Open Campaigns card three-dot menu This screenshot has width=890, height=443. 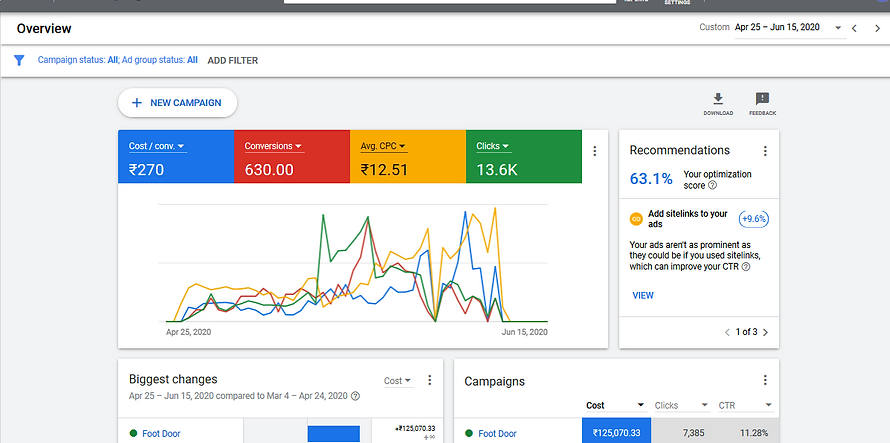coord(765,380)
